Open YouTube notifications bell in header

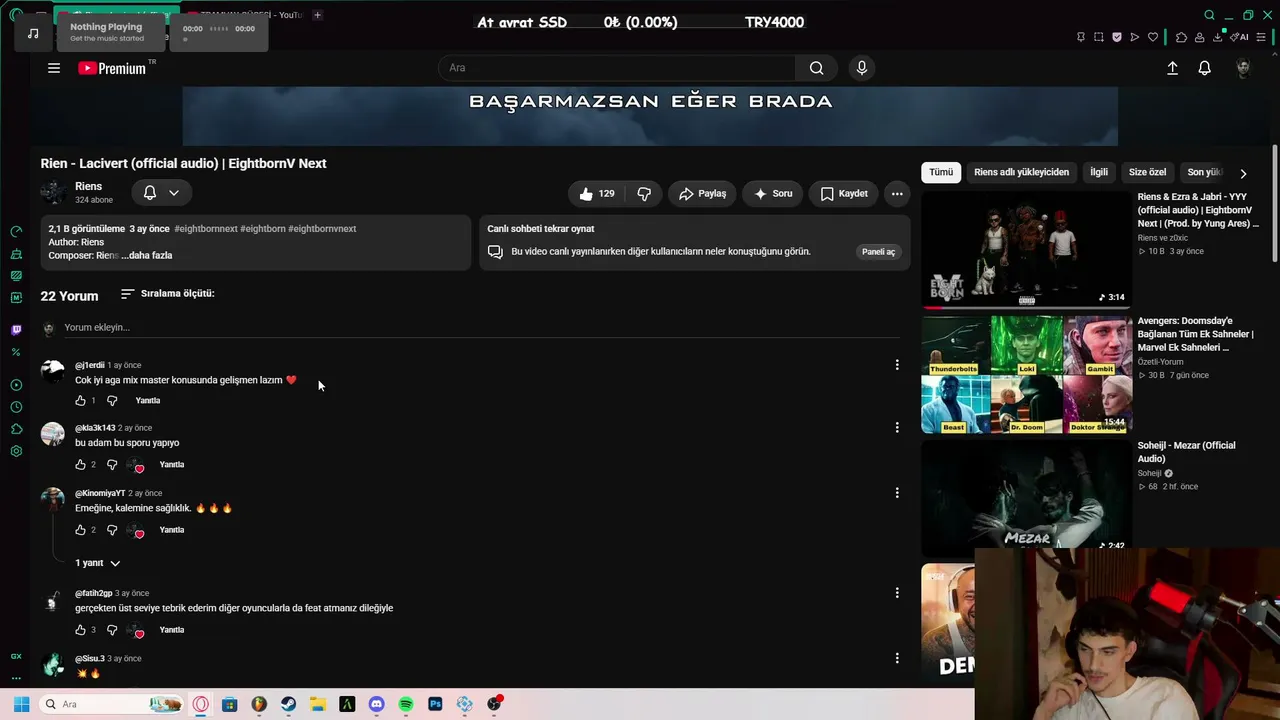[x=1205, y=68]
